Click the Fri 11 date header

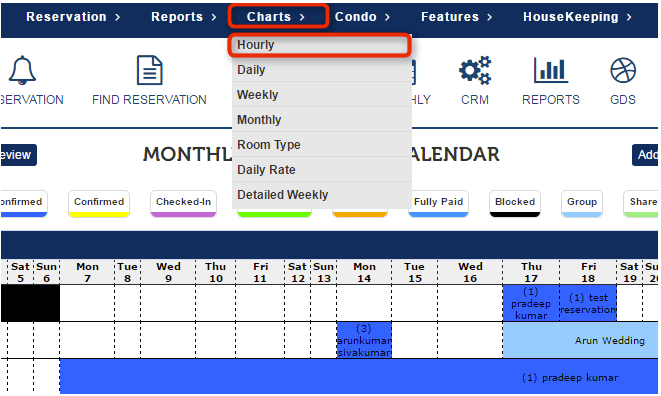261,272
